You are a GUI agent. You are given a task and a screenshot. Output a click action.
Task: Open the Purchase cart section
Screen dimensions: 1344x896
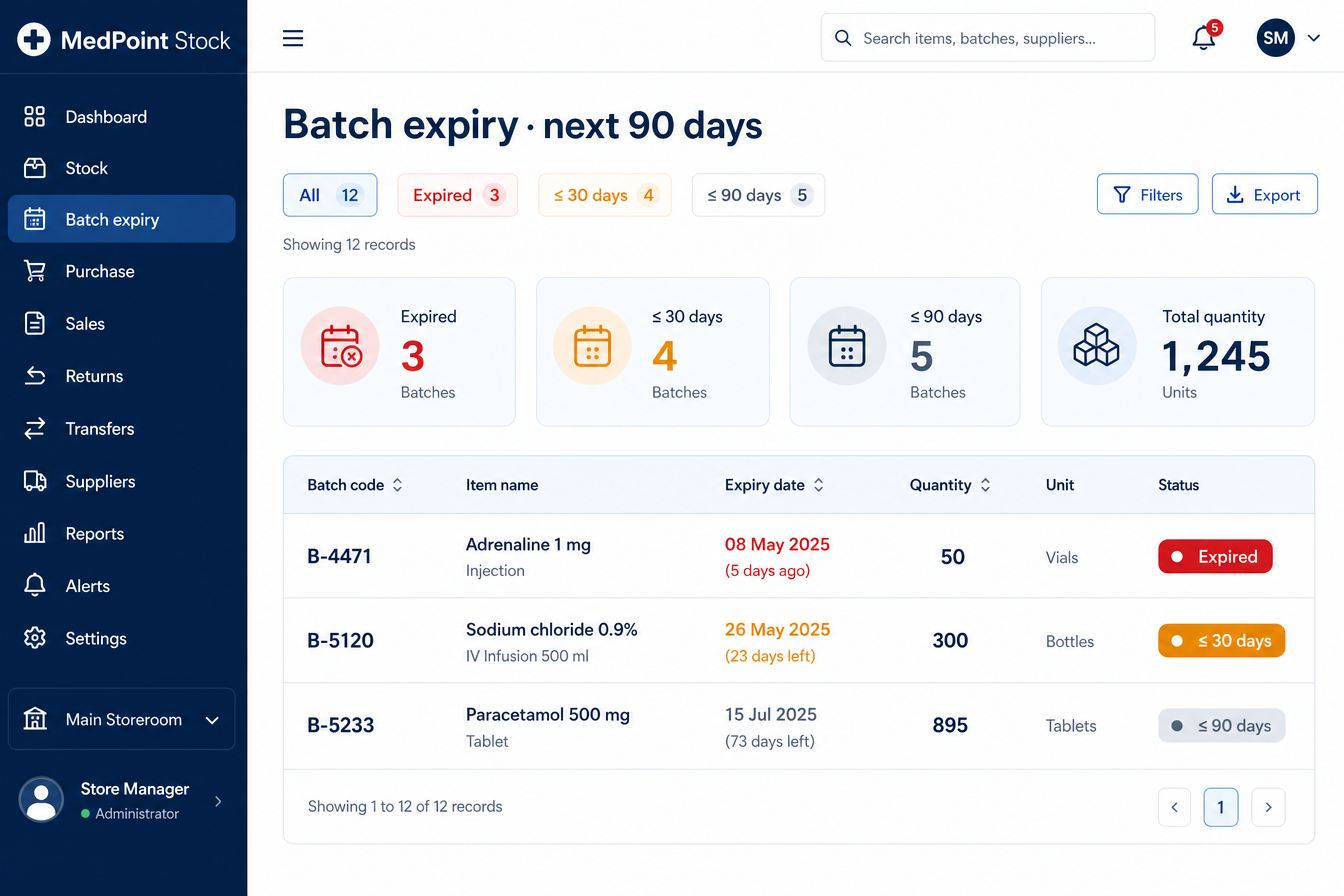(122, 271)
